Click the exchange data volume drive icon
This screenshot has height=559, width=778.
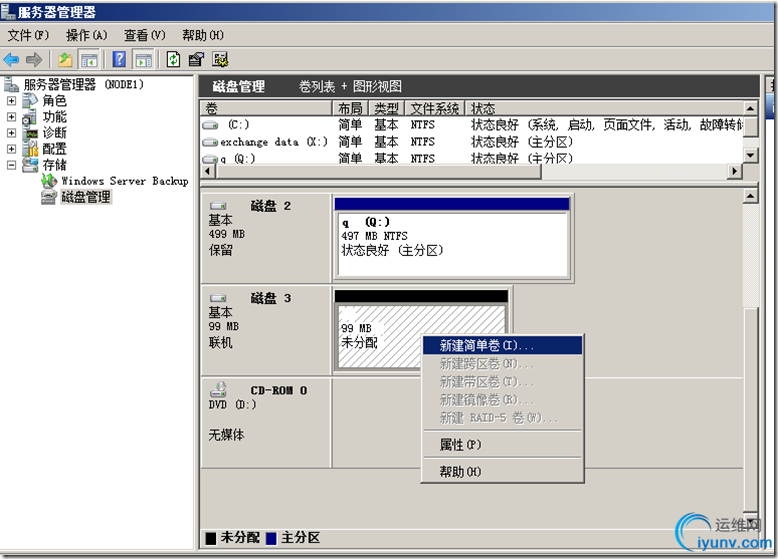pyautogui.click(x=210, y=142)
